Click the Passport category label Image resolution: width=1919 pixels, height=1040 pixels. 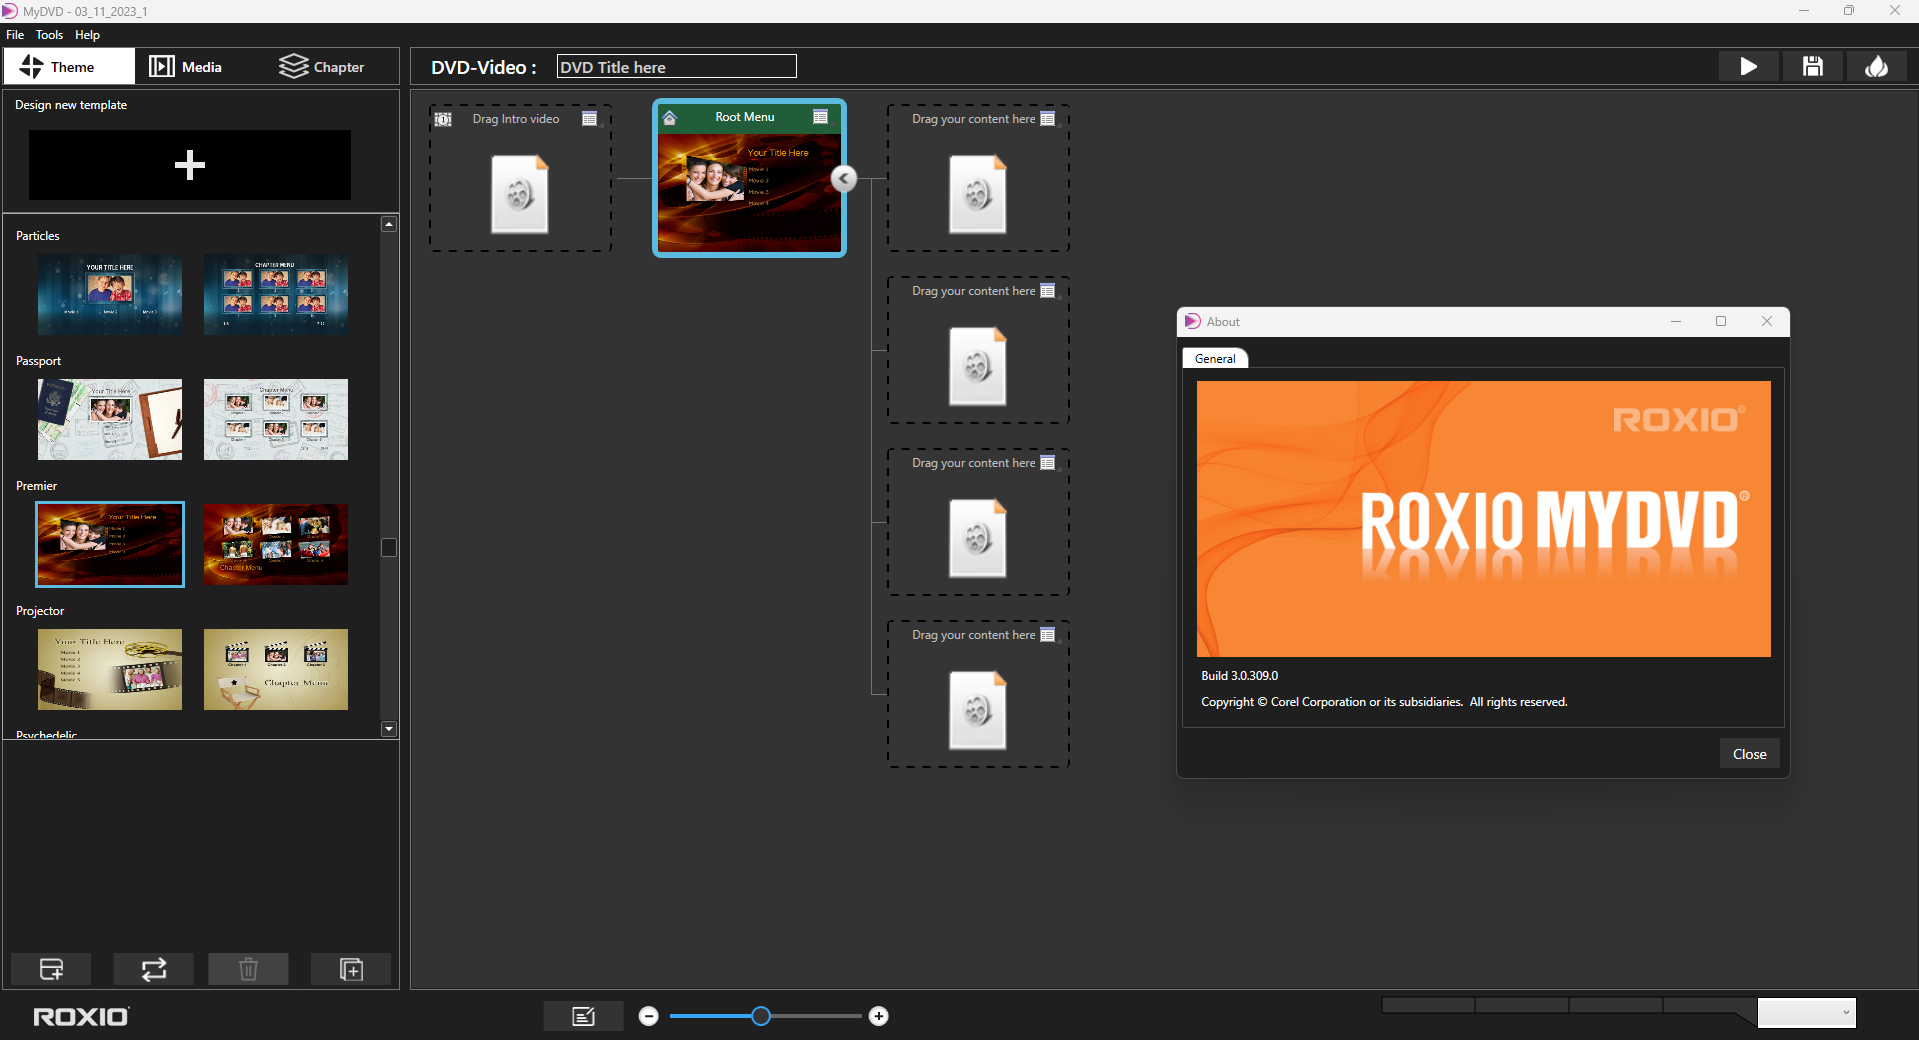coord(38,361)
